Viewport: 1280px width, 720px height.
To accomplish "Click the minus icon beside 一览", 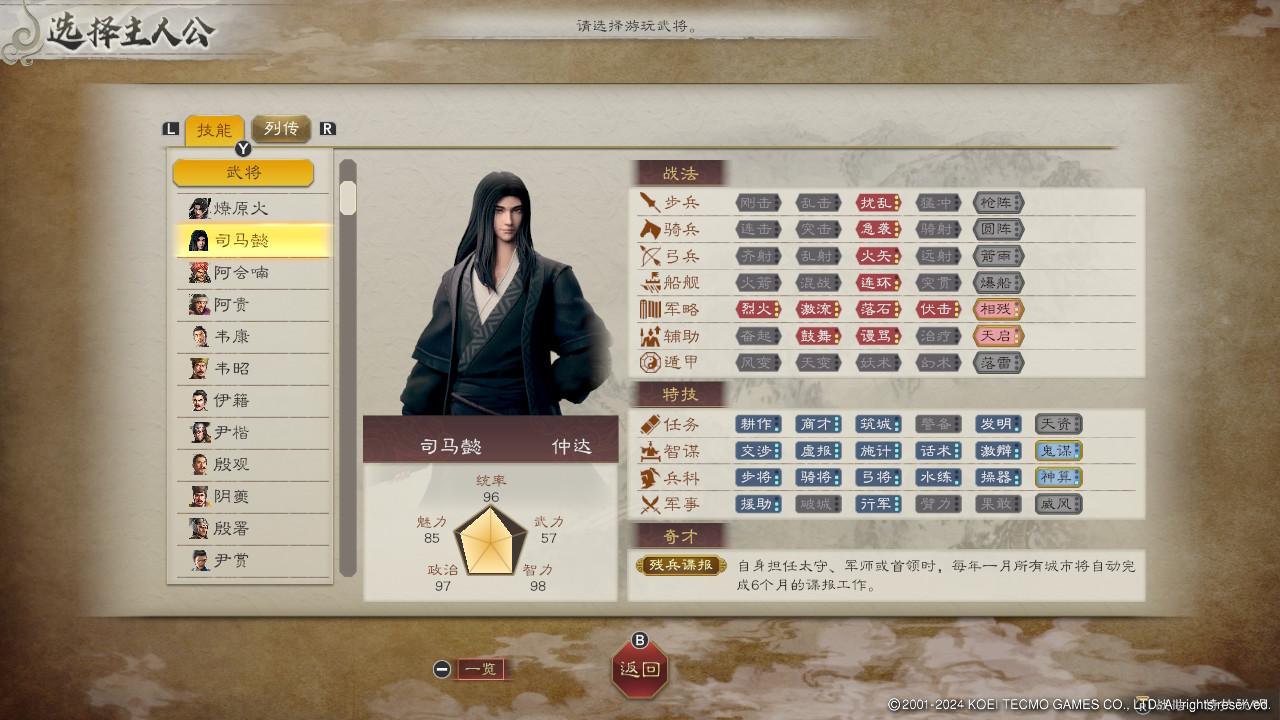I will pyautogui.click(x=442, y=669).
